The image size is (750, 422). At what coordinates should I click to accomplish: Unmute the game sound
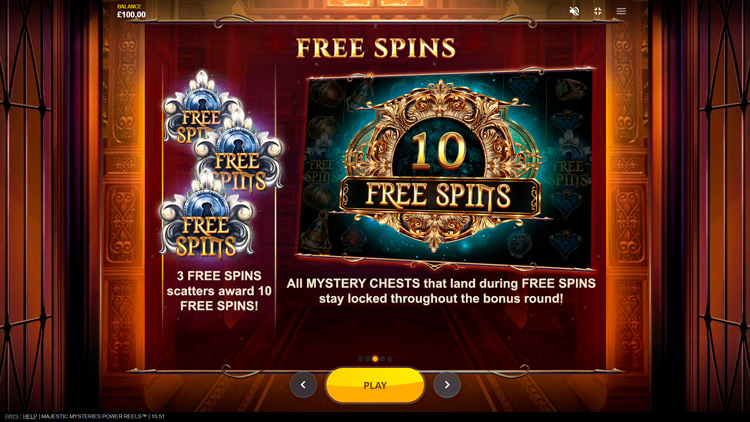point(574,11)
